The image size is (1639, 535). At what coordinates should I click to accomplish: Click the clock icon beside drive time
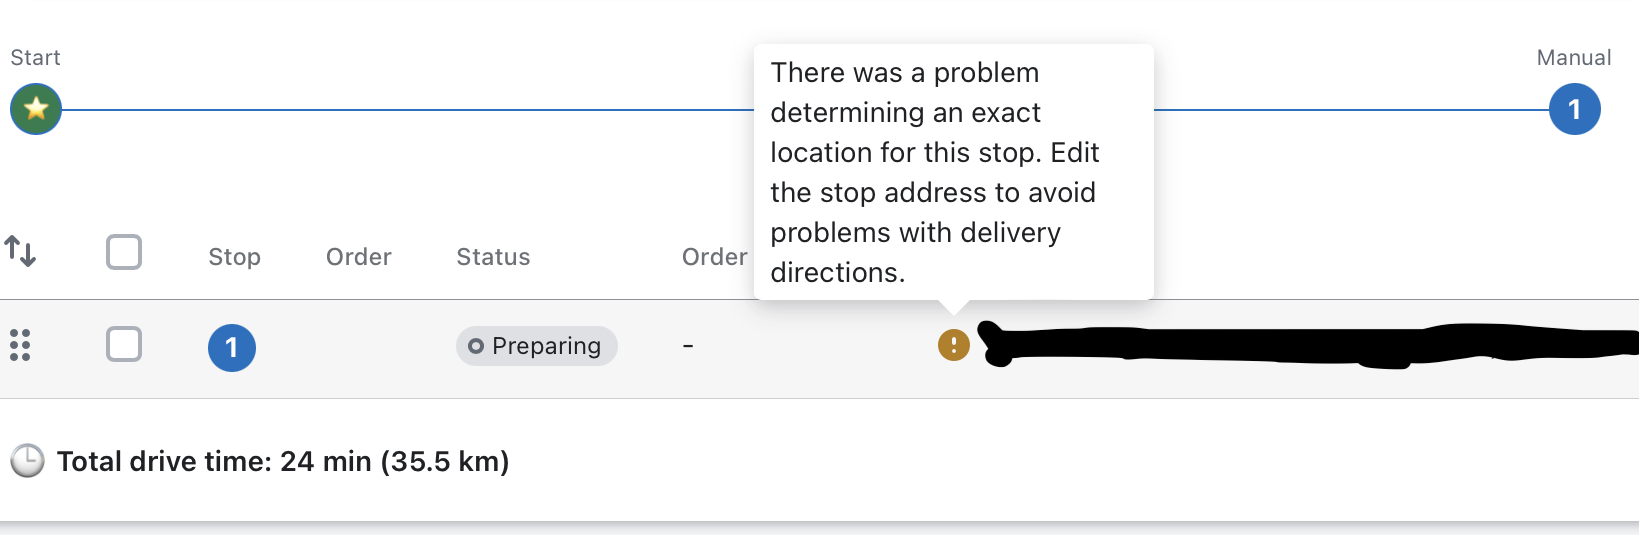coord(27,461)
